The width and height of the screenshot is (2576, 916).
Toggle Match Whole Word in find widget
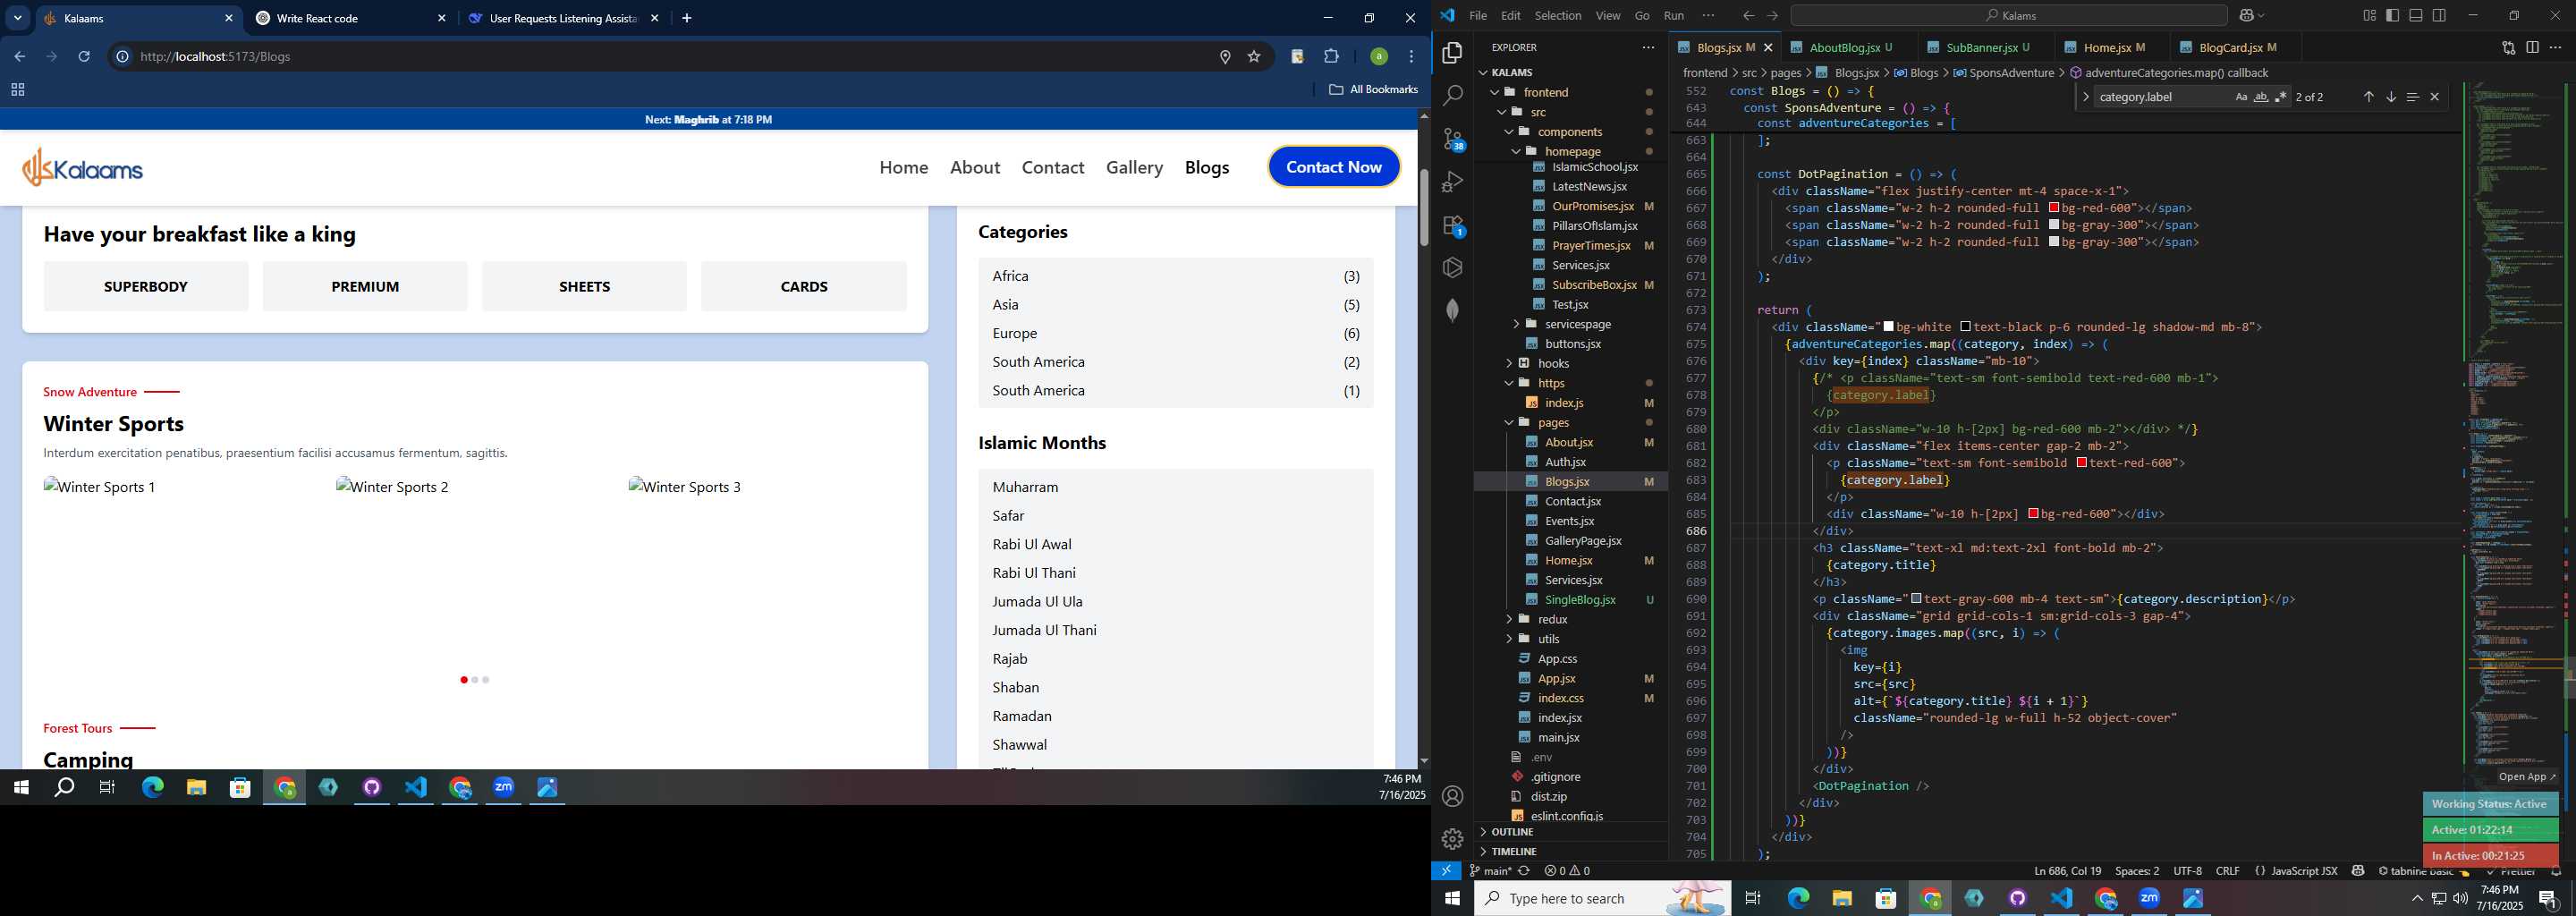(x=2261, y=97)
